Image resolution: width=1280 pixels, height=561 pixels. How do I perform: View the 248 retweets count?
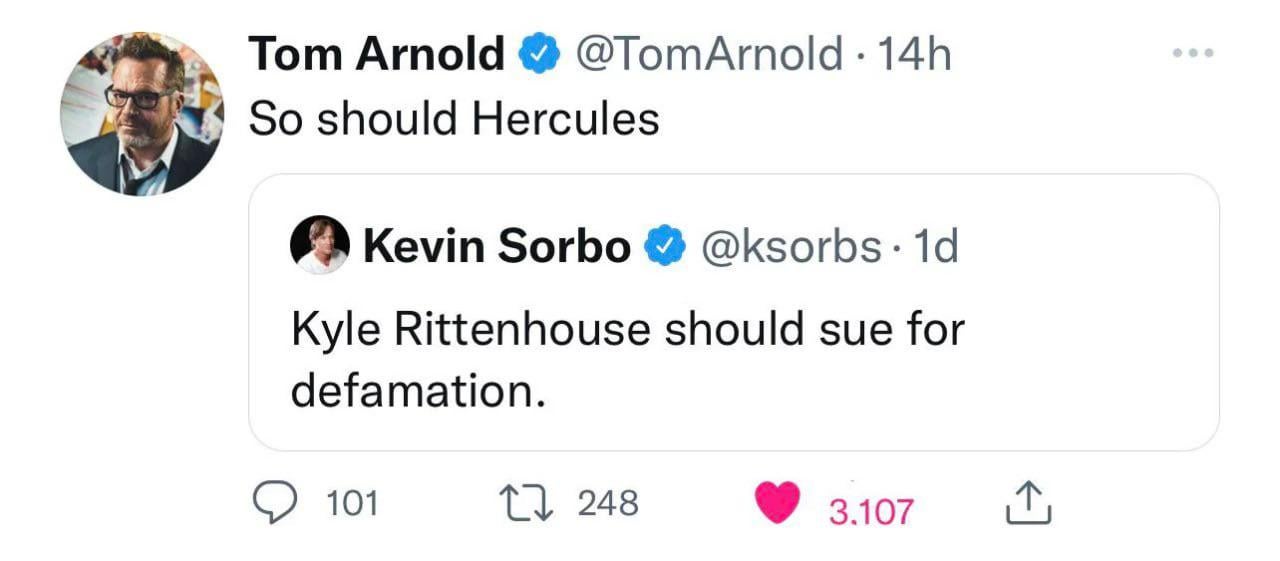(x=608, y=503)
